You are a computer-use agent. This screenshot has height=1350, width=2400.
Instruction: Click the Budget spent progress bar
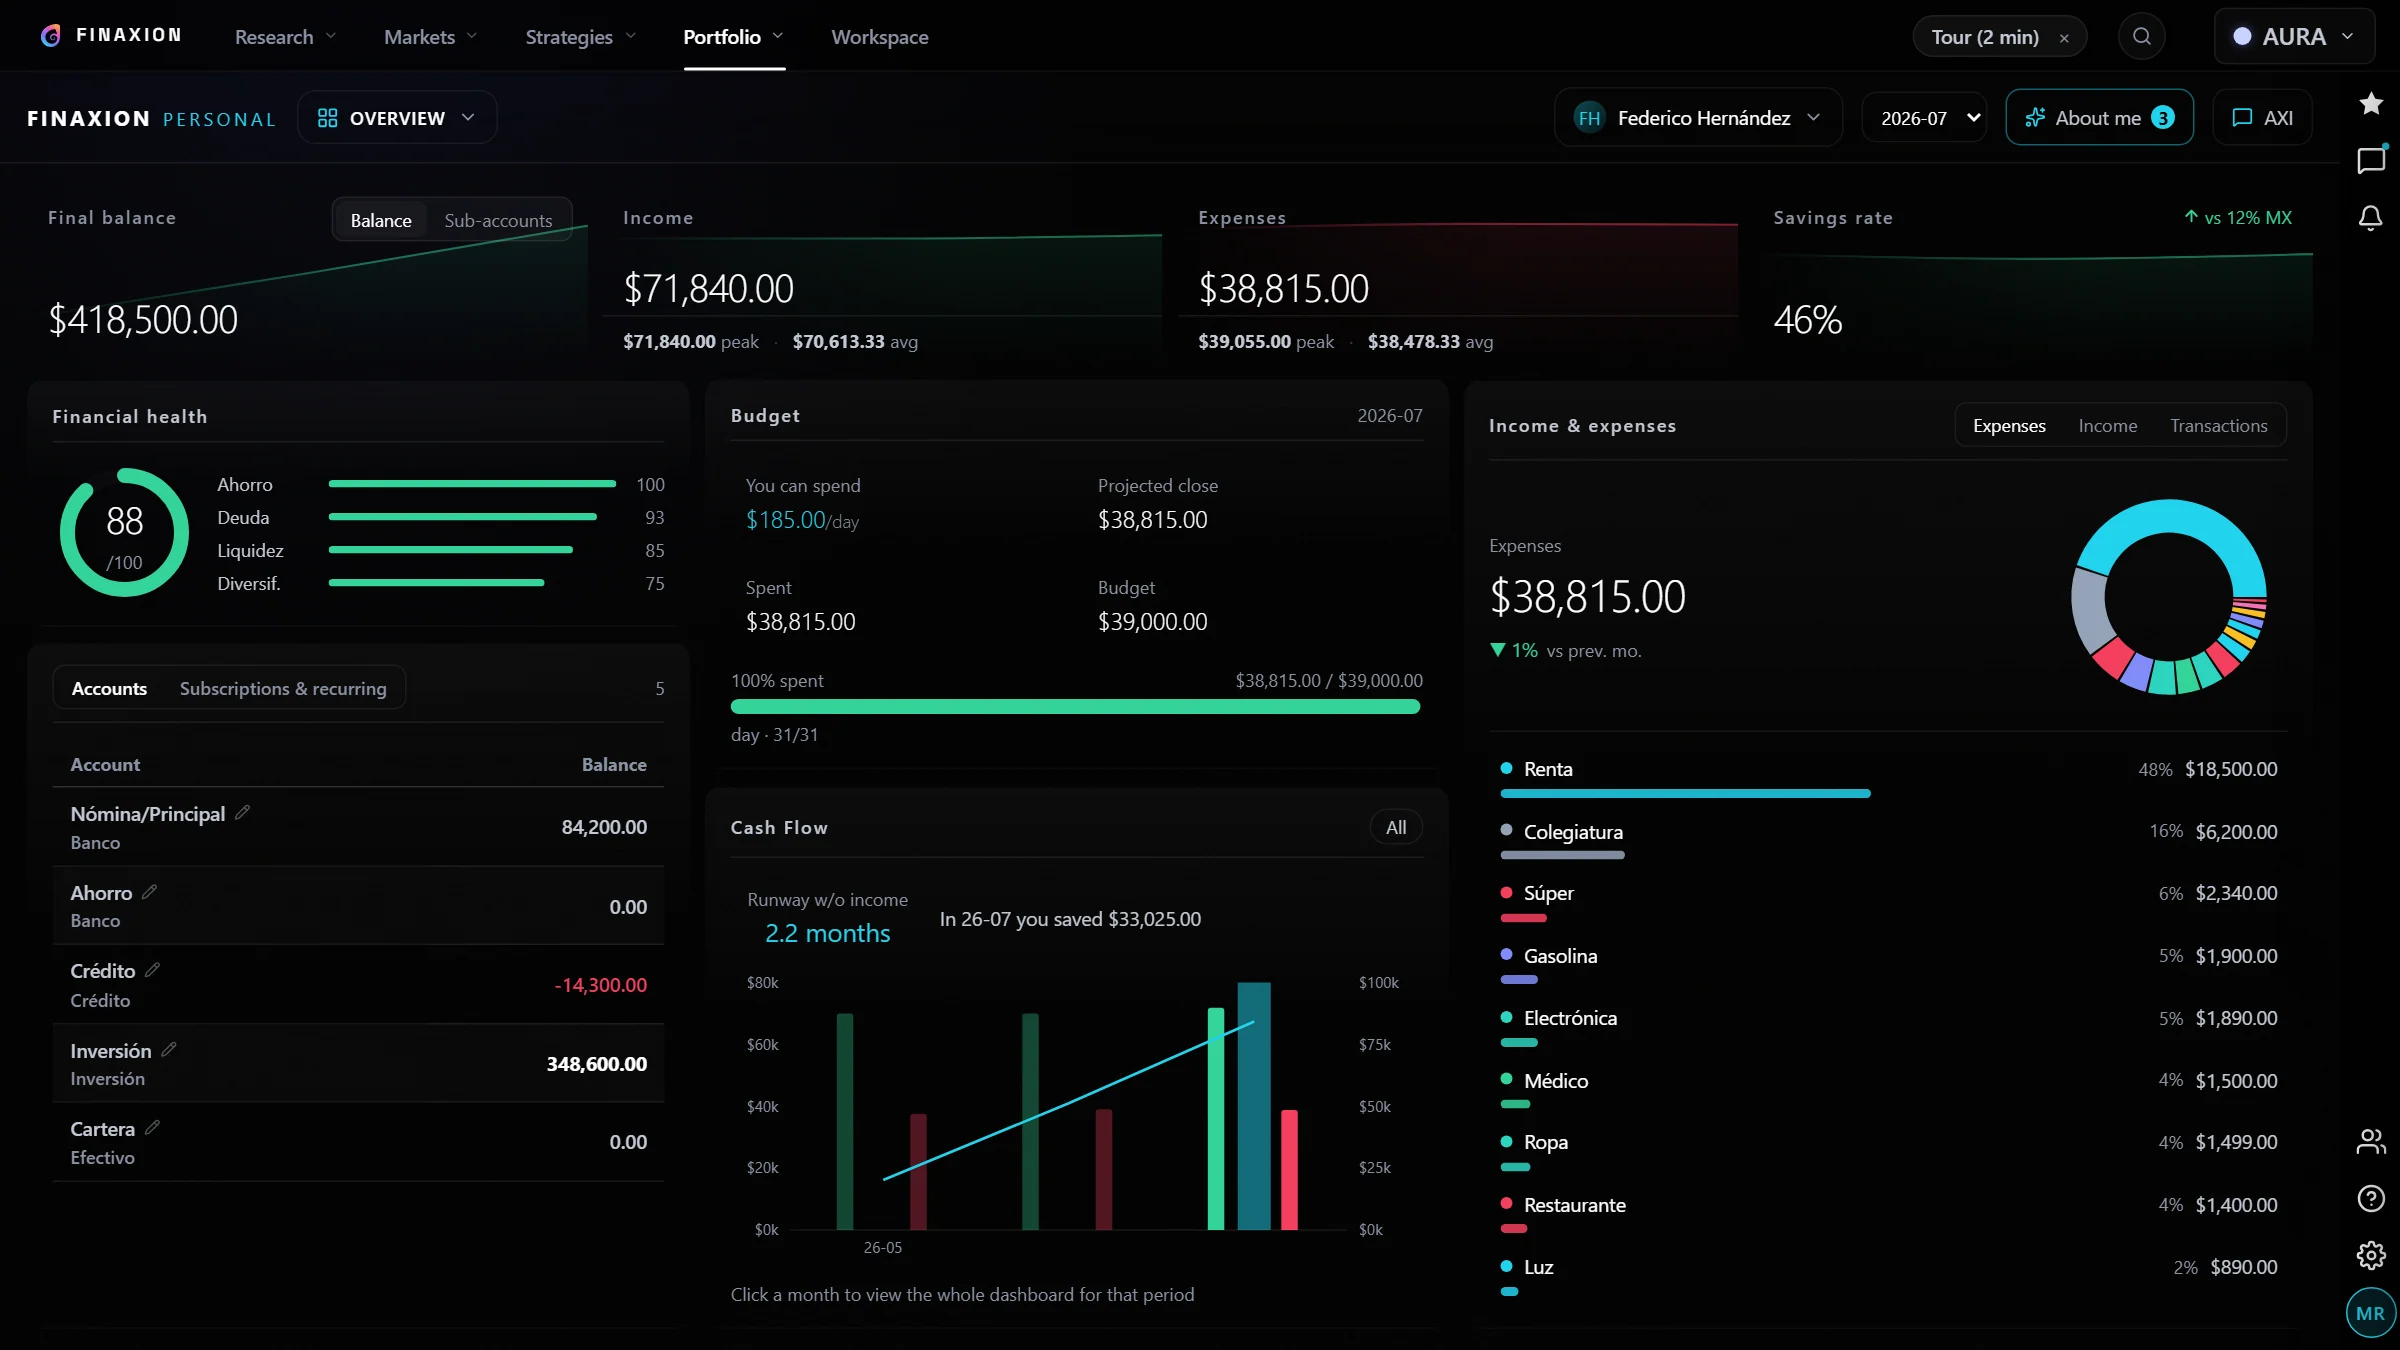pos(1075,707)
